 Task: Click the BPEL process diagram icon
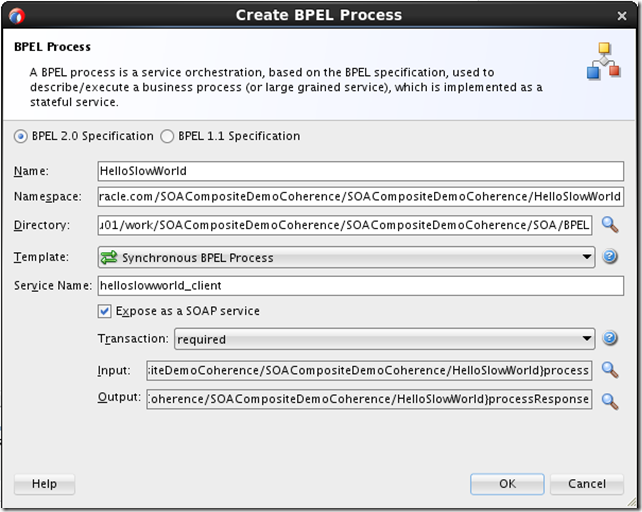(603, 62)
